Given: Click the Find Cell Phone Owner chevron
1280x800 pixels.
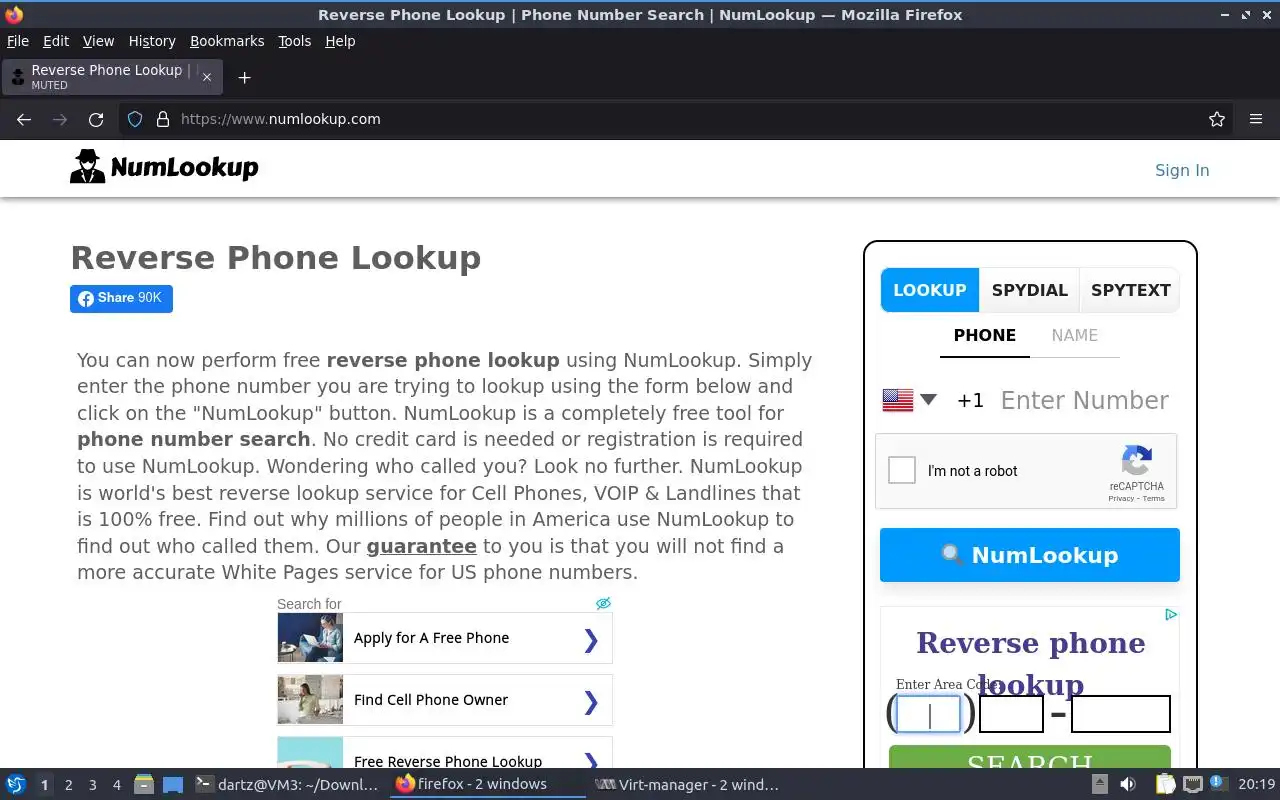Looking at the screenshot, I should [x=591, y=702].
